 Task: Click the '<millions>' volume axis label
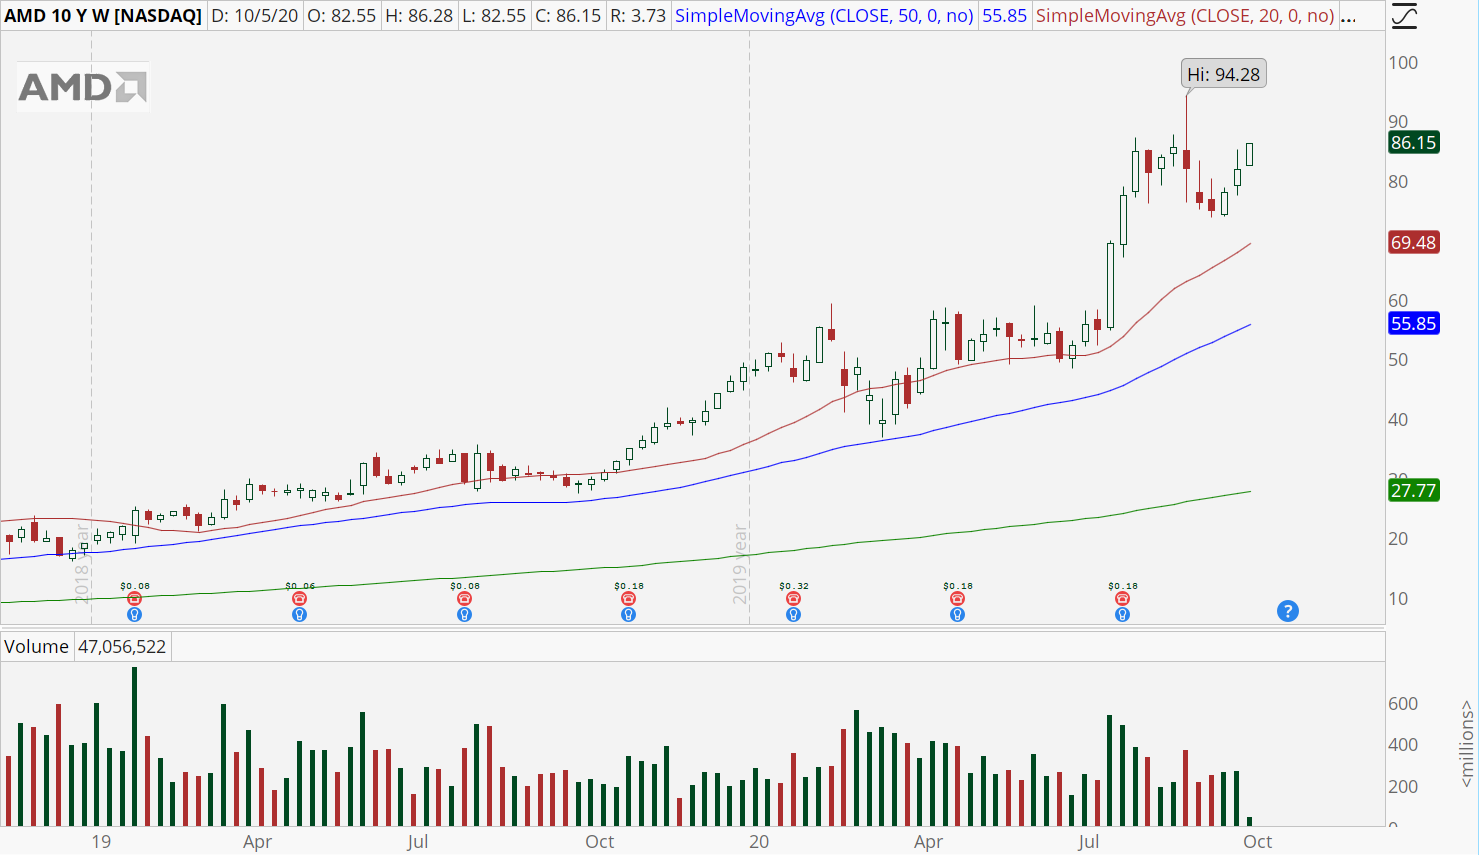[1466, 742]
